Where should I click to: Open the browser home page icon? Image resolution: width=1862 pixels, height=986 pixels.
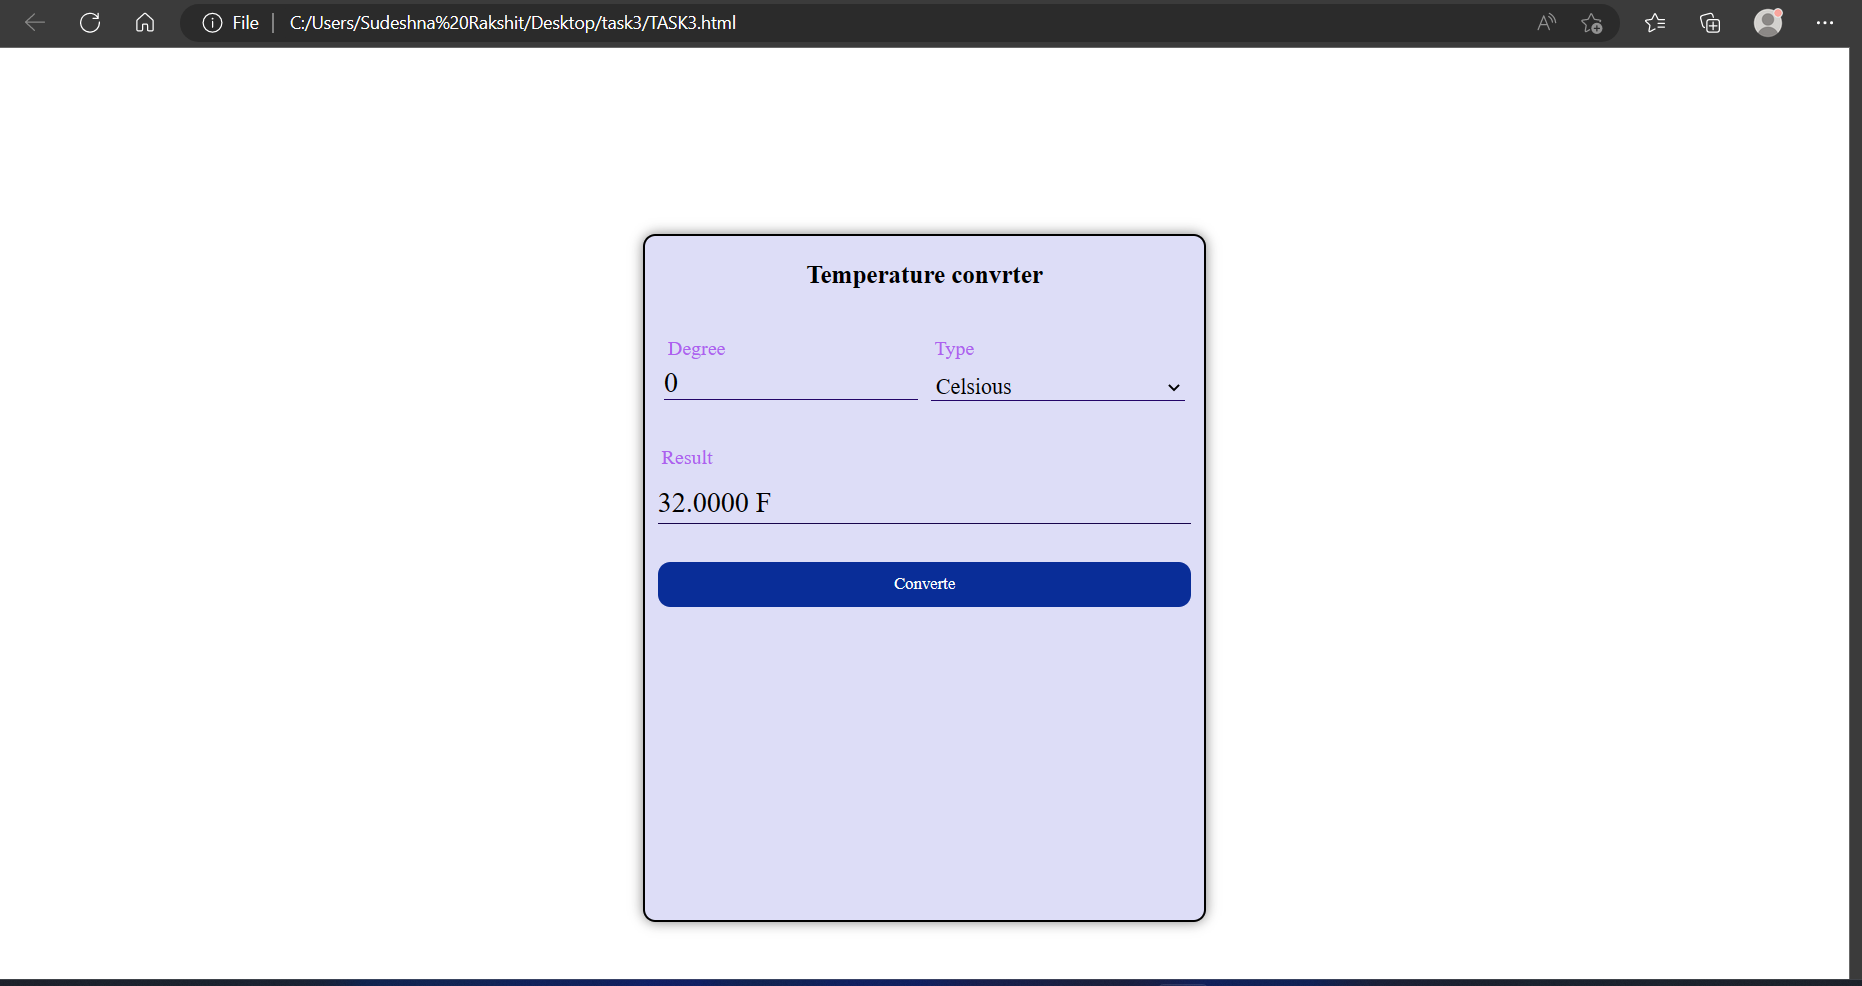[145, 23]
